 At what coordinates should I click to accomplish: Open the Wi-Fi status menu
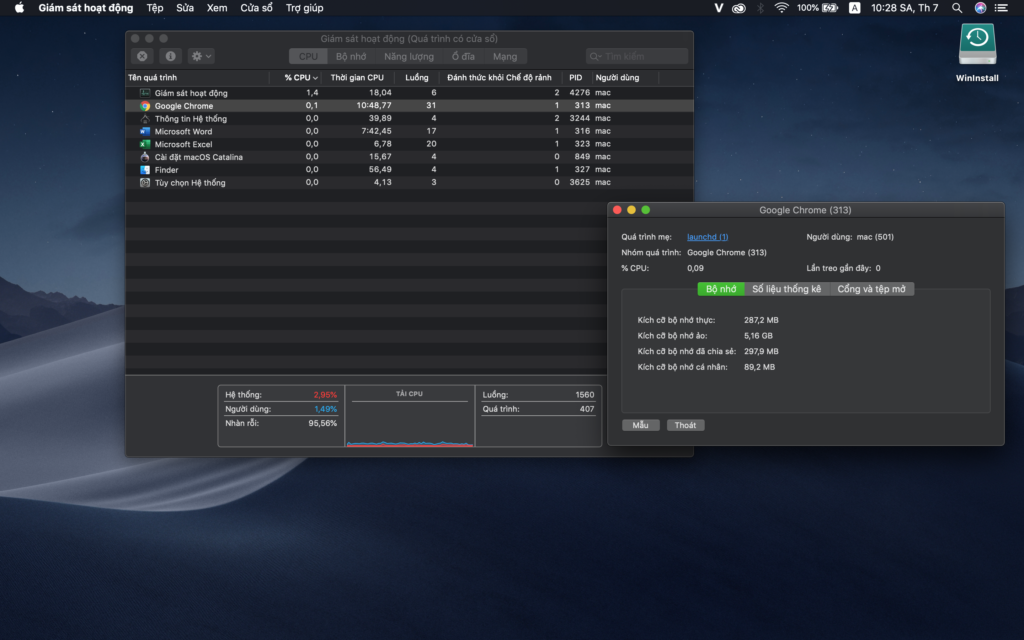click(781, 8)
